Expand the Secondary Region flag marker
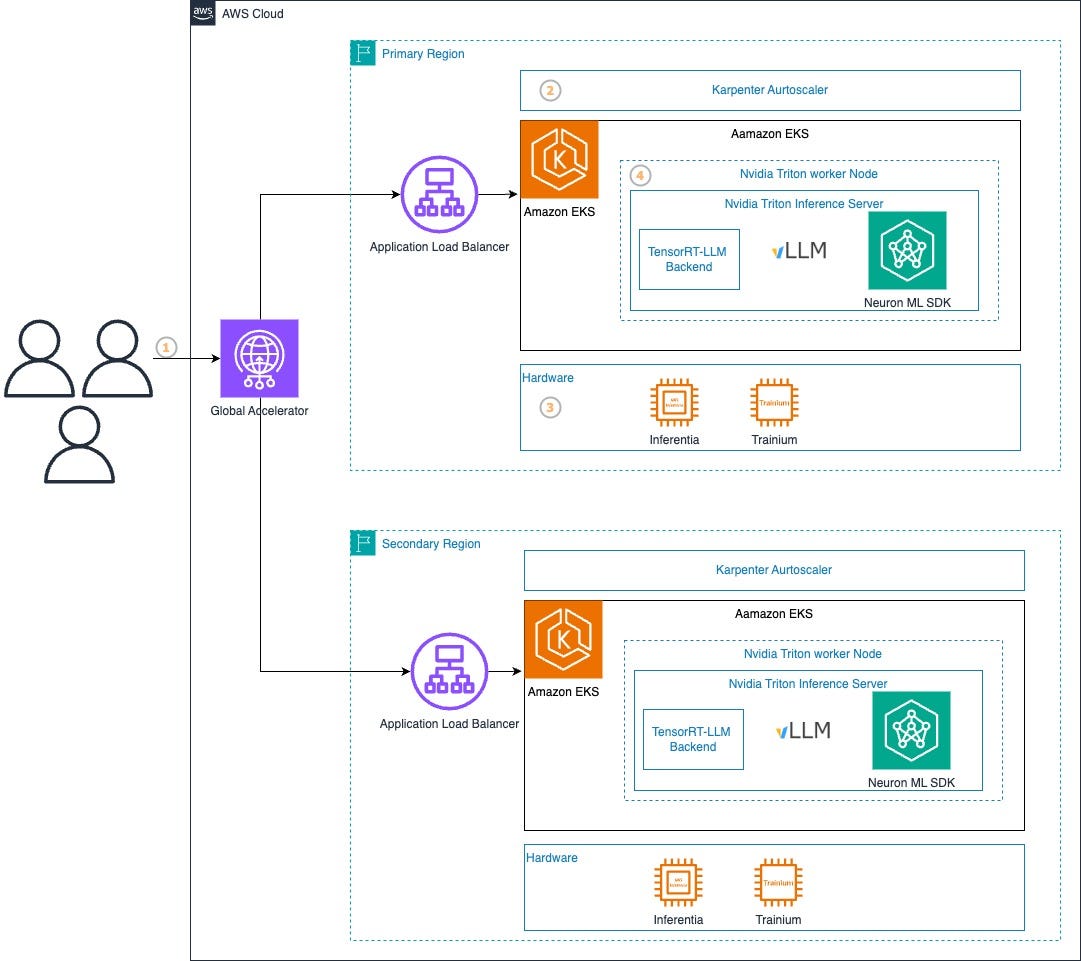Viewport: 1081px width, 961px height. (360, 542)
